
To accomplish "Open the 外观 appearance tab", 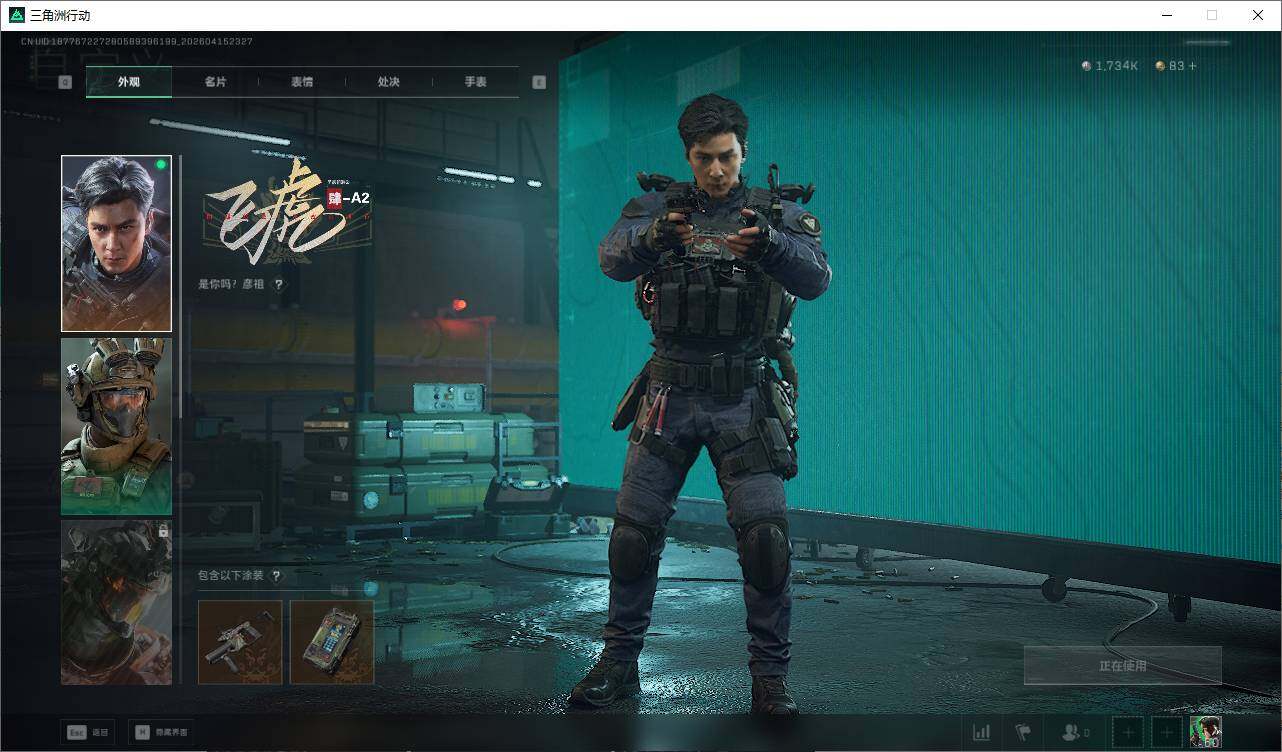I will 129,82.
